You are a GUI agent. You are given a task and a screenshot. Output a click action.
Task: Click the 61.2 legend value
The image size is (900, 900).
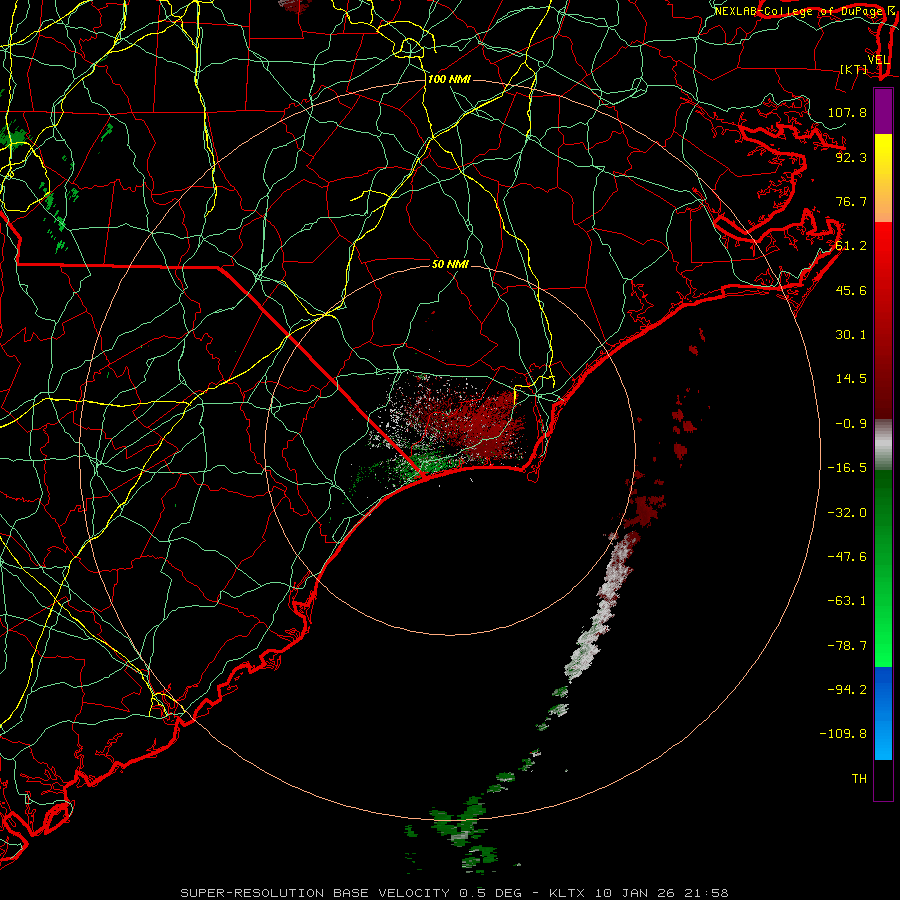pos(851,246)
